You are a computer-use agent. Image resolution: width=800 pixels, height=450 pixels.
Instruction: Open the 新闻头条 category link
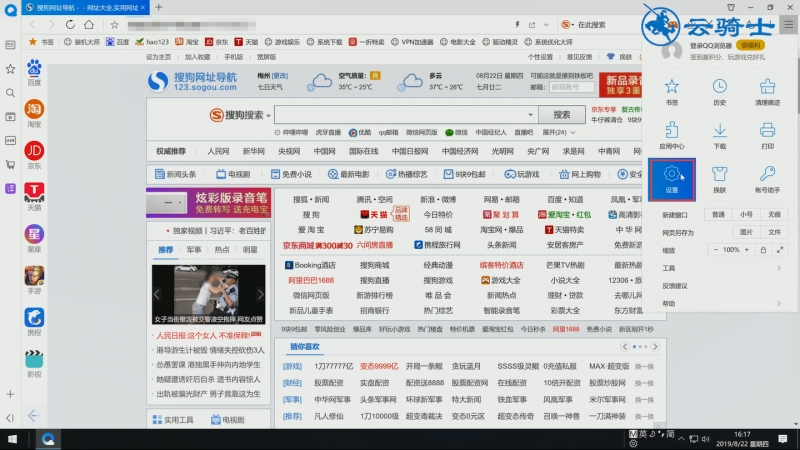(x=176, y=174)
